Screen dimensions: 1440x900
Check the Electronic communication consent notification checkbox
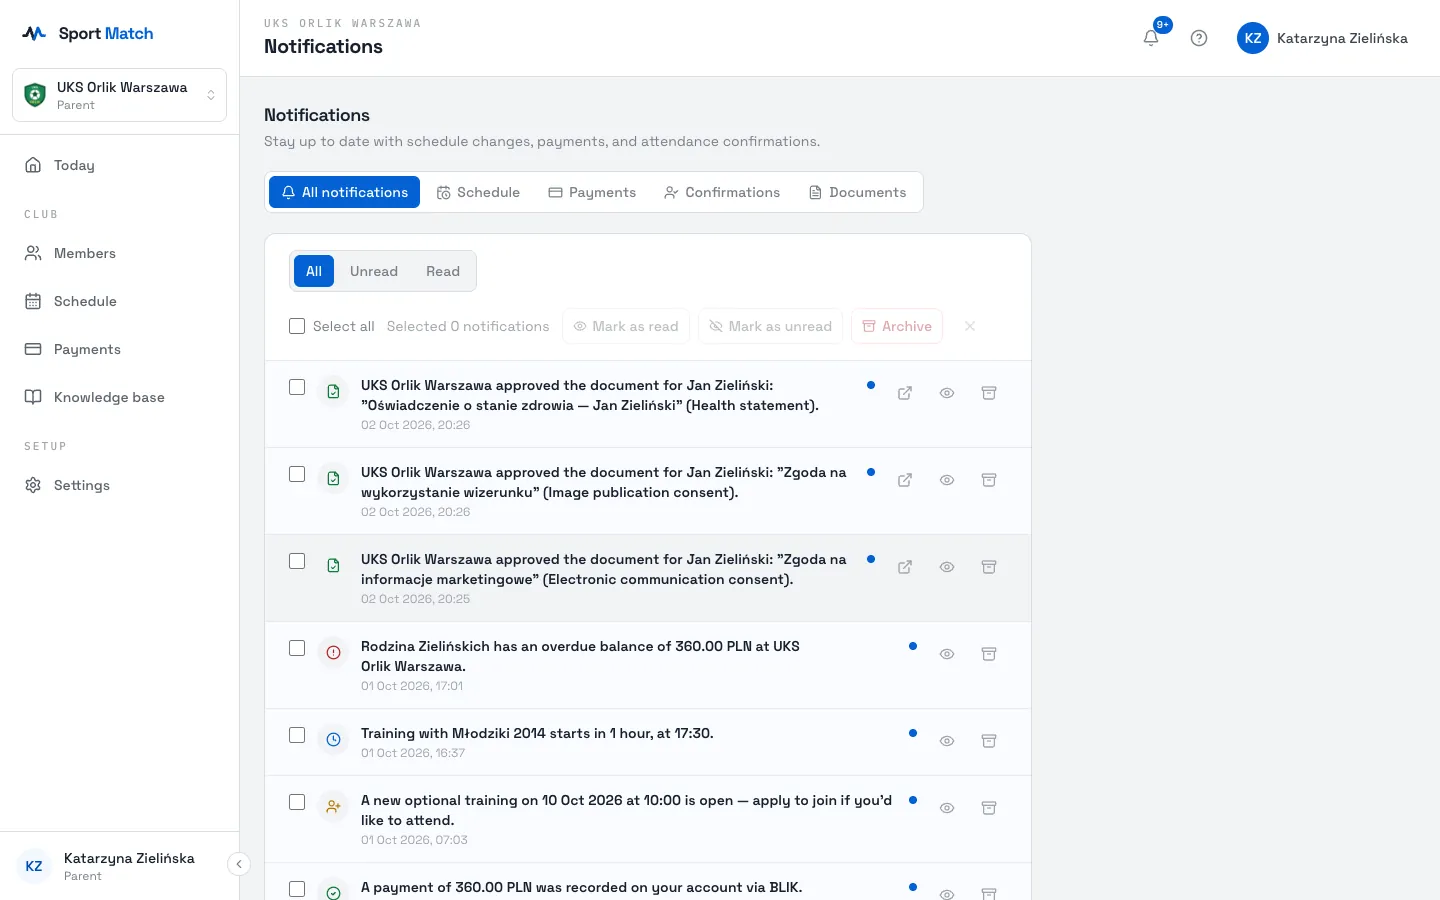[297, 561]
